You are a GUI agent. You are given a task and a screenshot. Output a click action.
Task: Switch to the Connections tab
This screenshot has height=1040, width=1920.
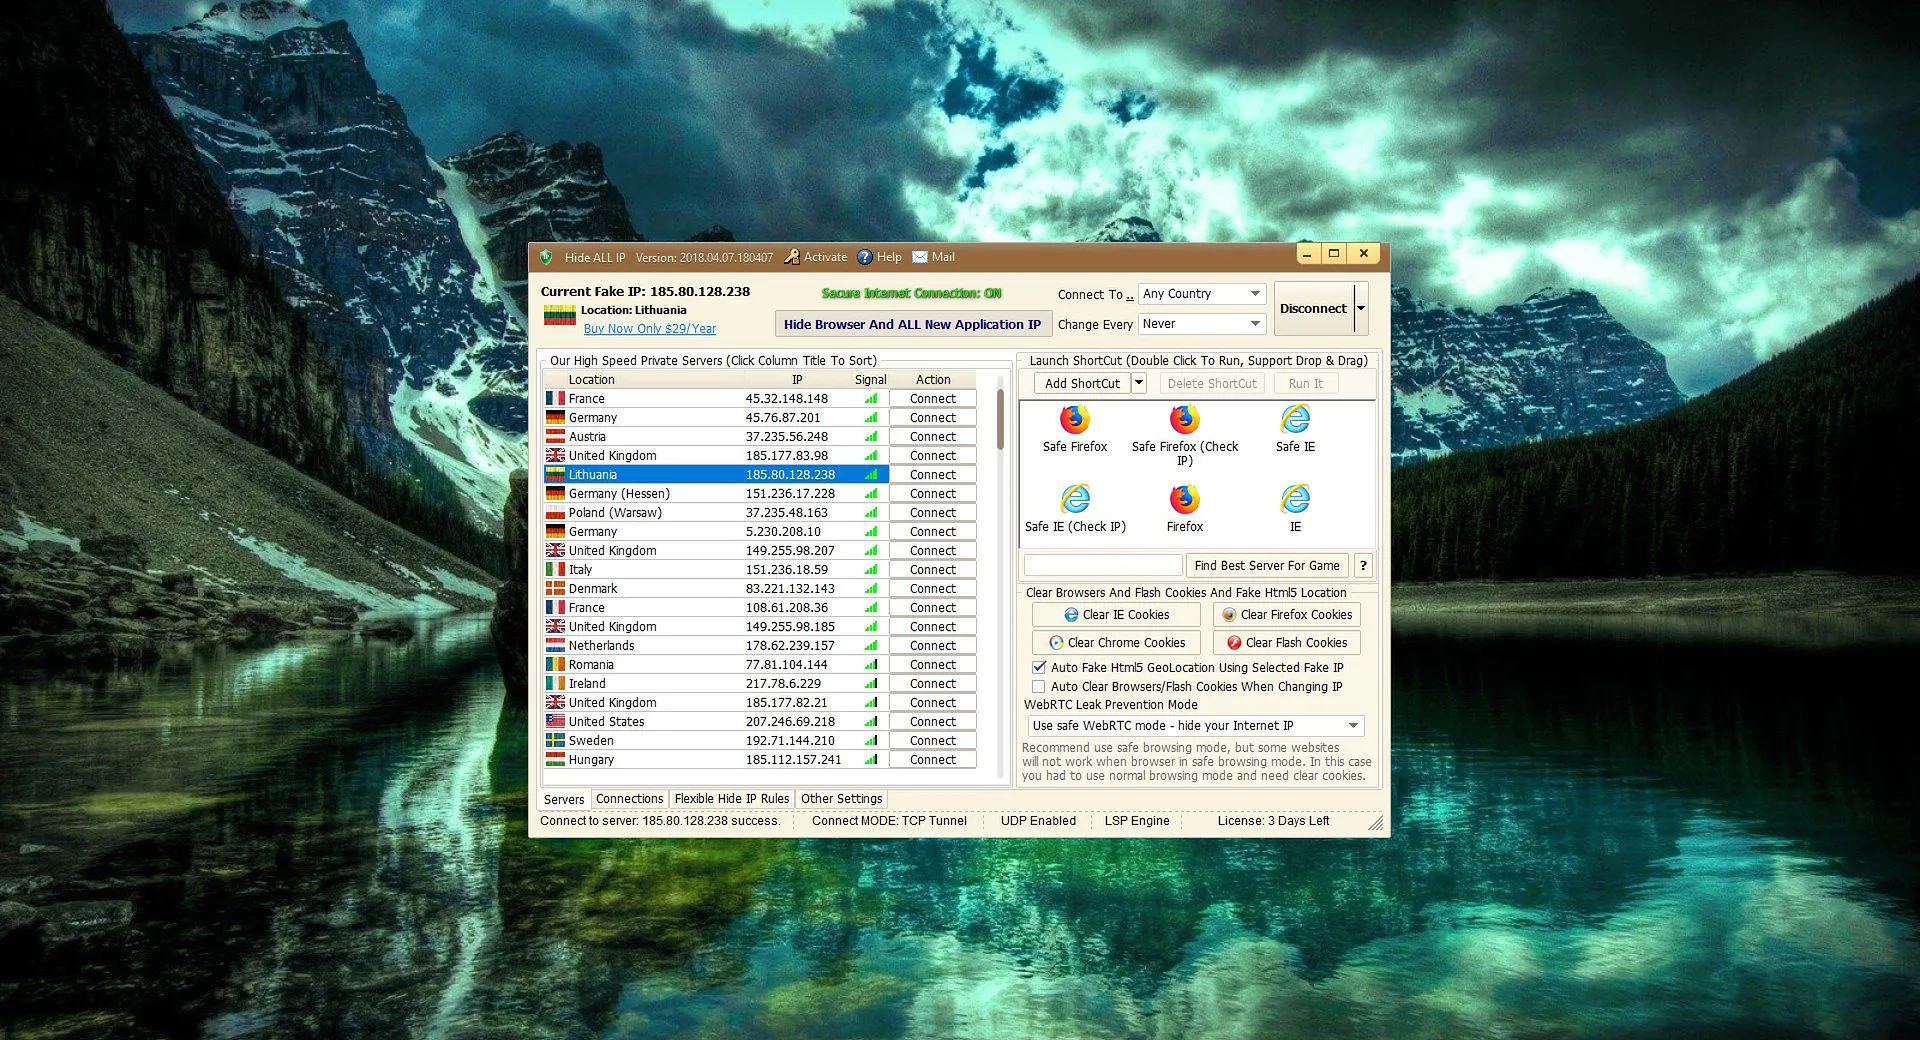[629, 799]
